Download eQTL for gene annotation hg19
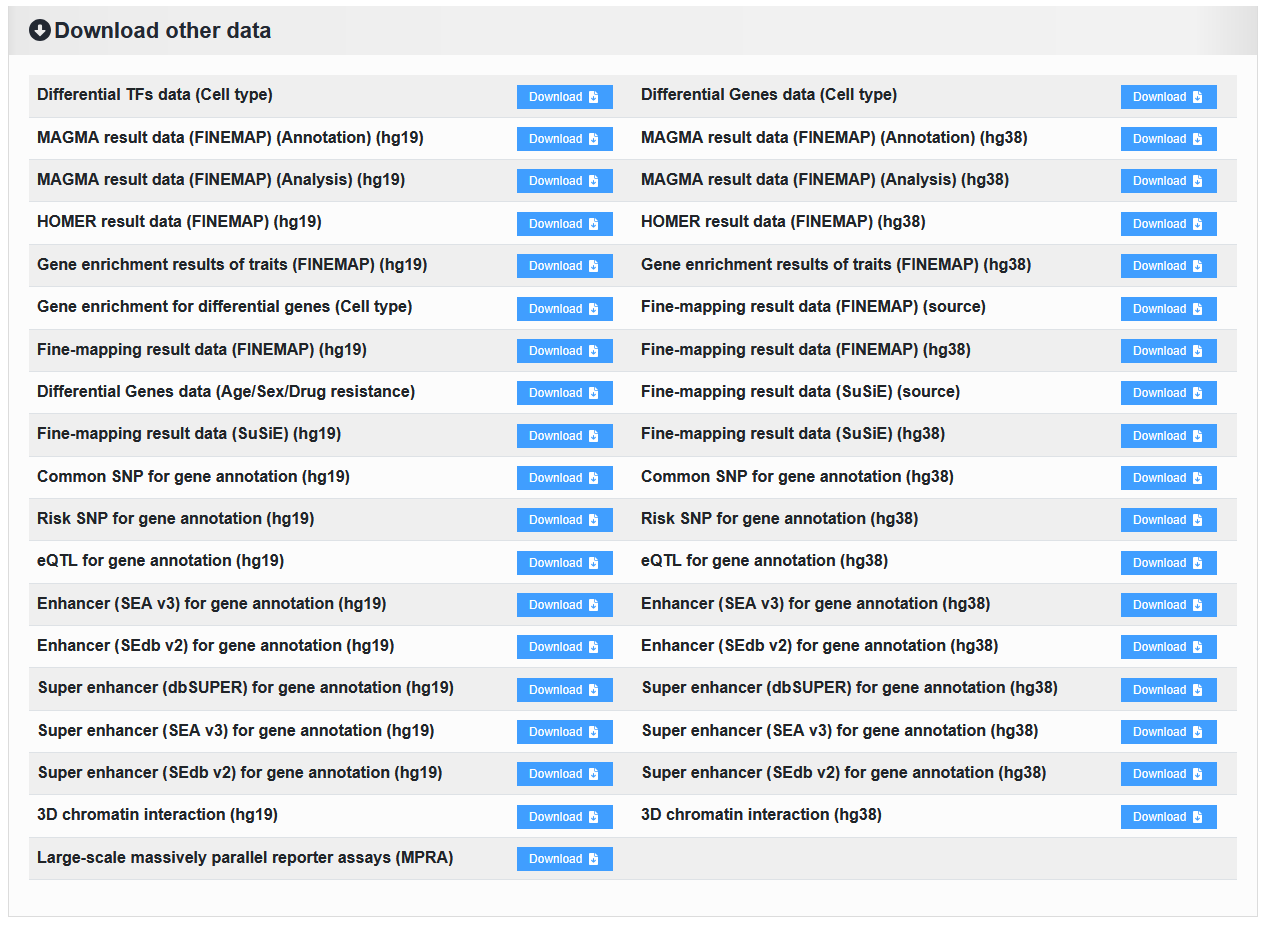 click(565, 563)
